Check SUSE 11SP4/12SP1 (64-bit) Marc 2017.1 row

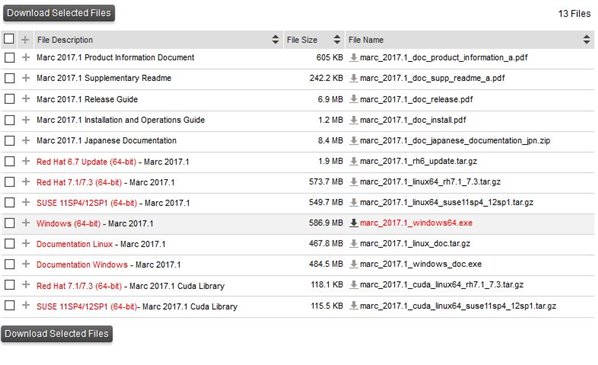[10, 203]
